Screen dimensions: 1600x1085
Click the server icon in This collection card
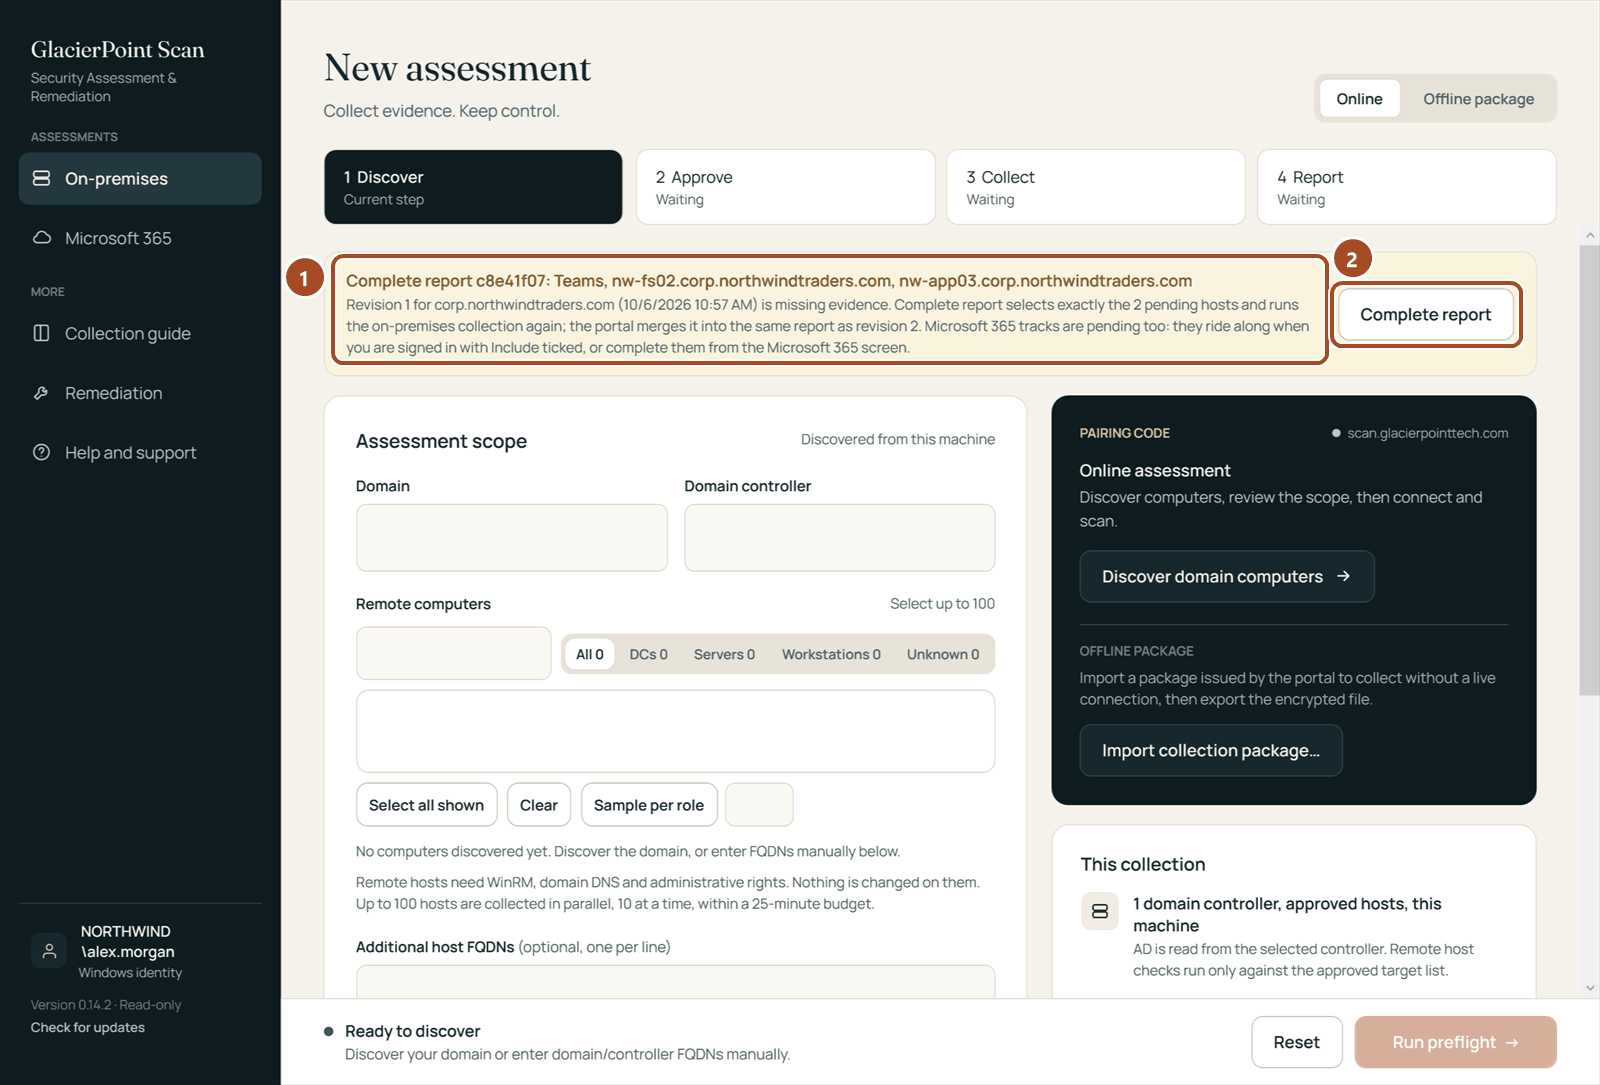click(1100, 911)
